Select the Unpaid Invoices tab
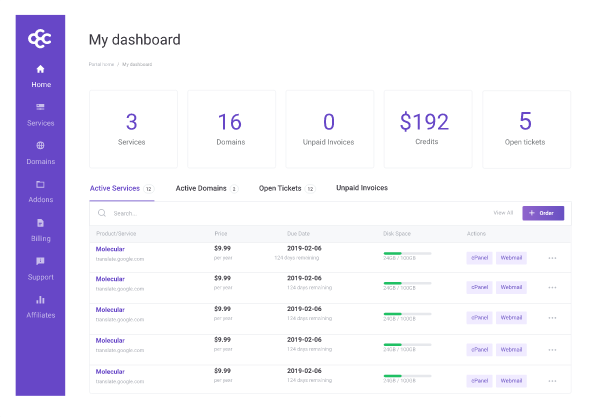The image size is (607, 417). (x=361, y=188)
